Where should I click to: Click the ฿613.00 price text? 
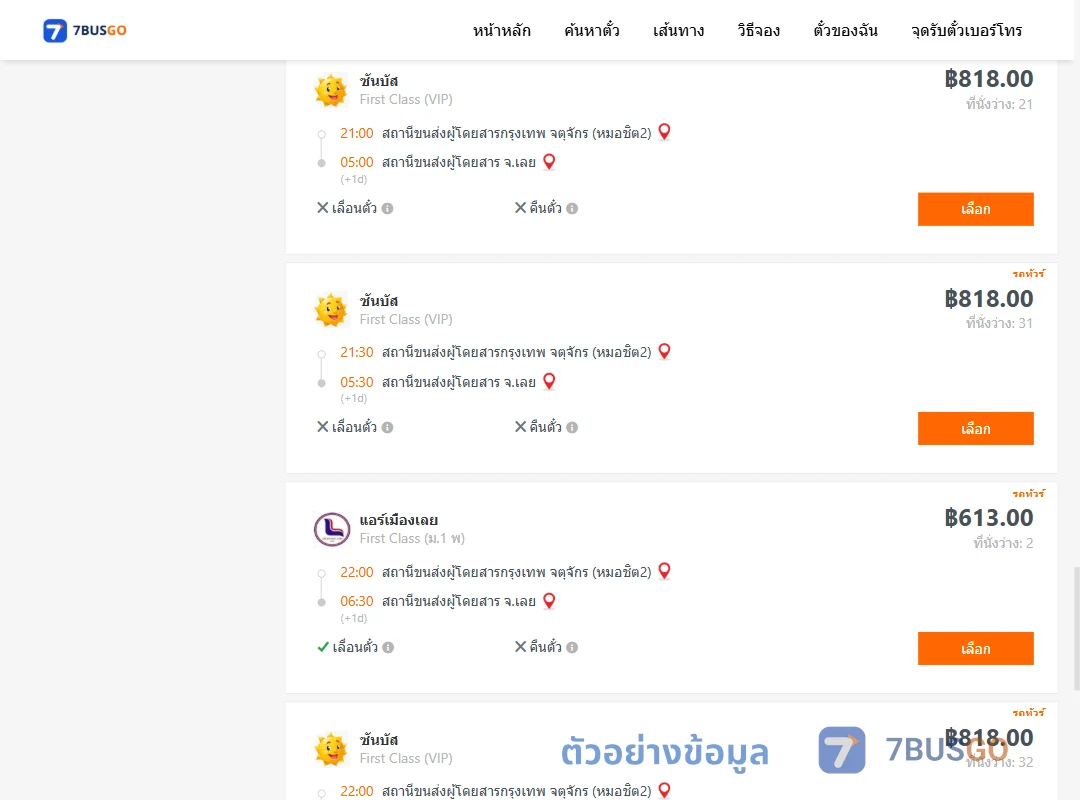[988, 517]
